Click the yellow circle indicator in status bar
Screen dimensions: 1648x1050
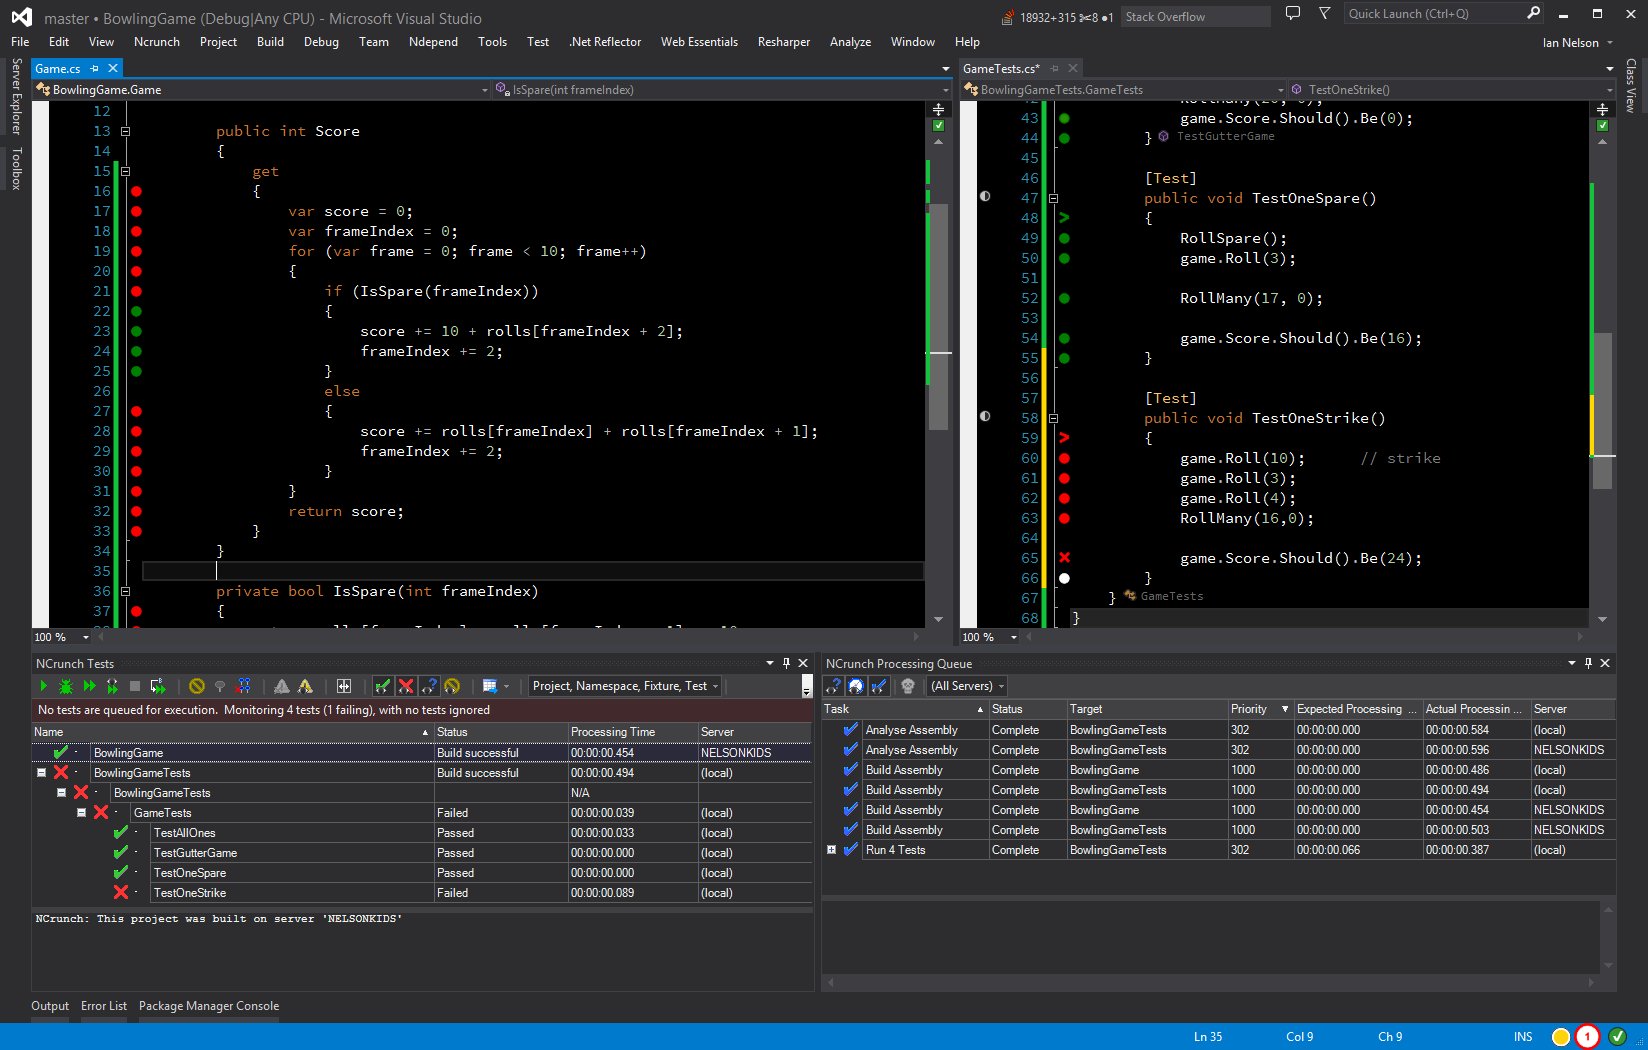tap(1560, 1037)
